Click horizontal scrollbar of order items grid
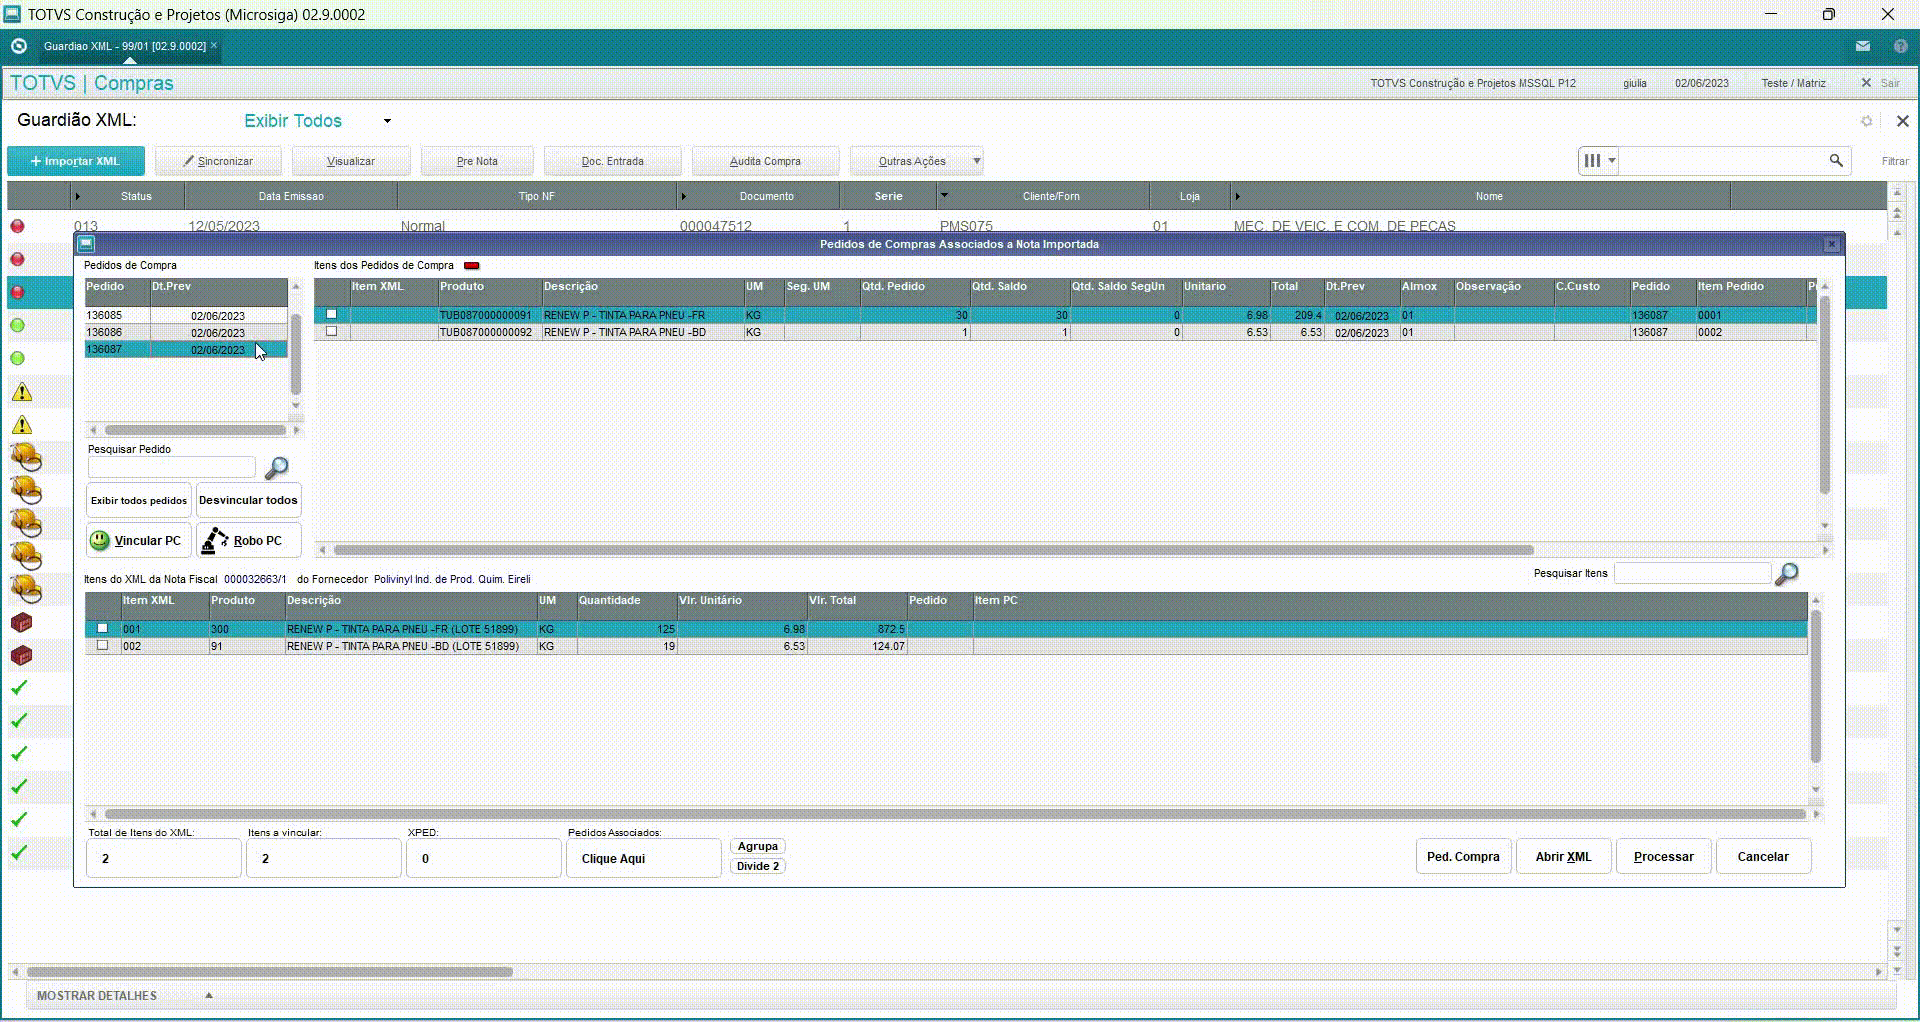This screenshot has width=1920, height=1022. click(x=932, y=550)
